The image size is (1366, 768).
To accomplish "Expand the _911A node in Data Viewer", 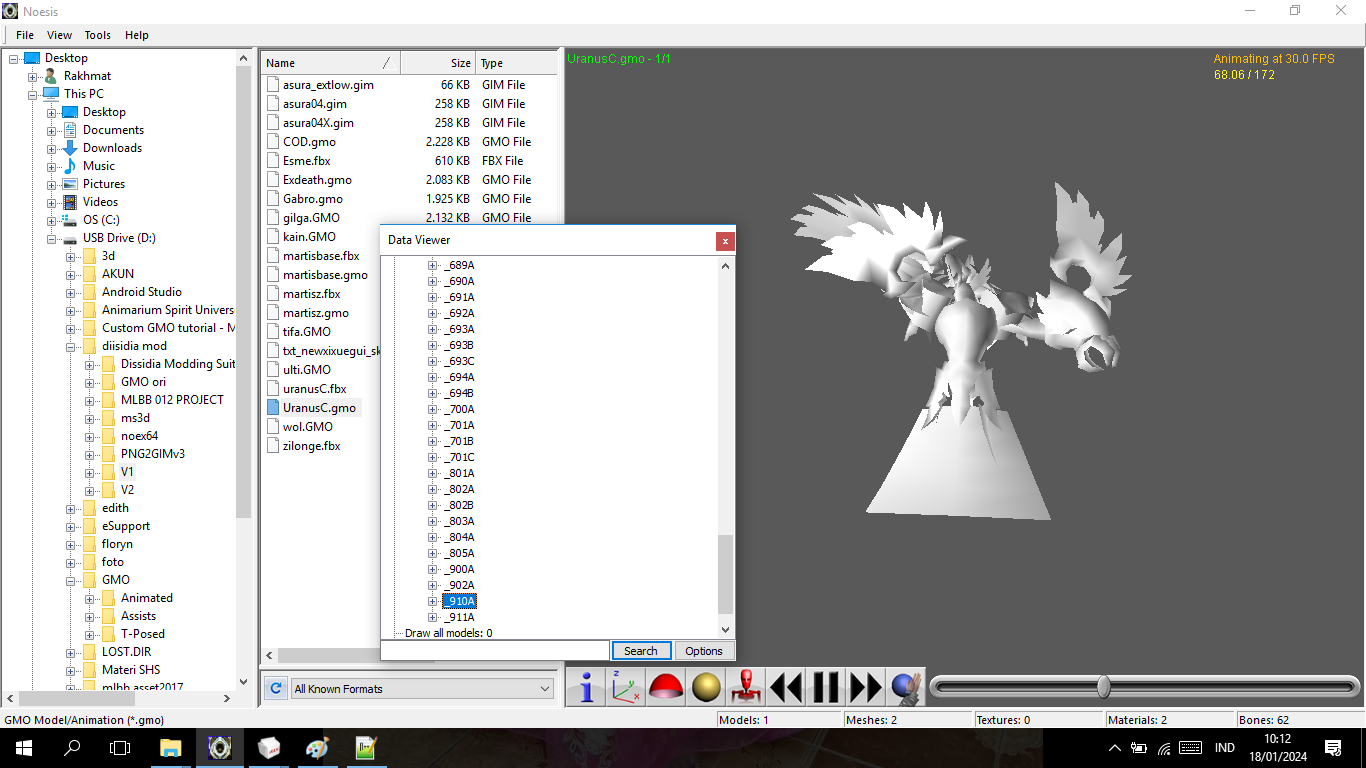I will point(433,617).
